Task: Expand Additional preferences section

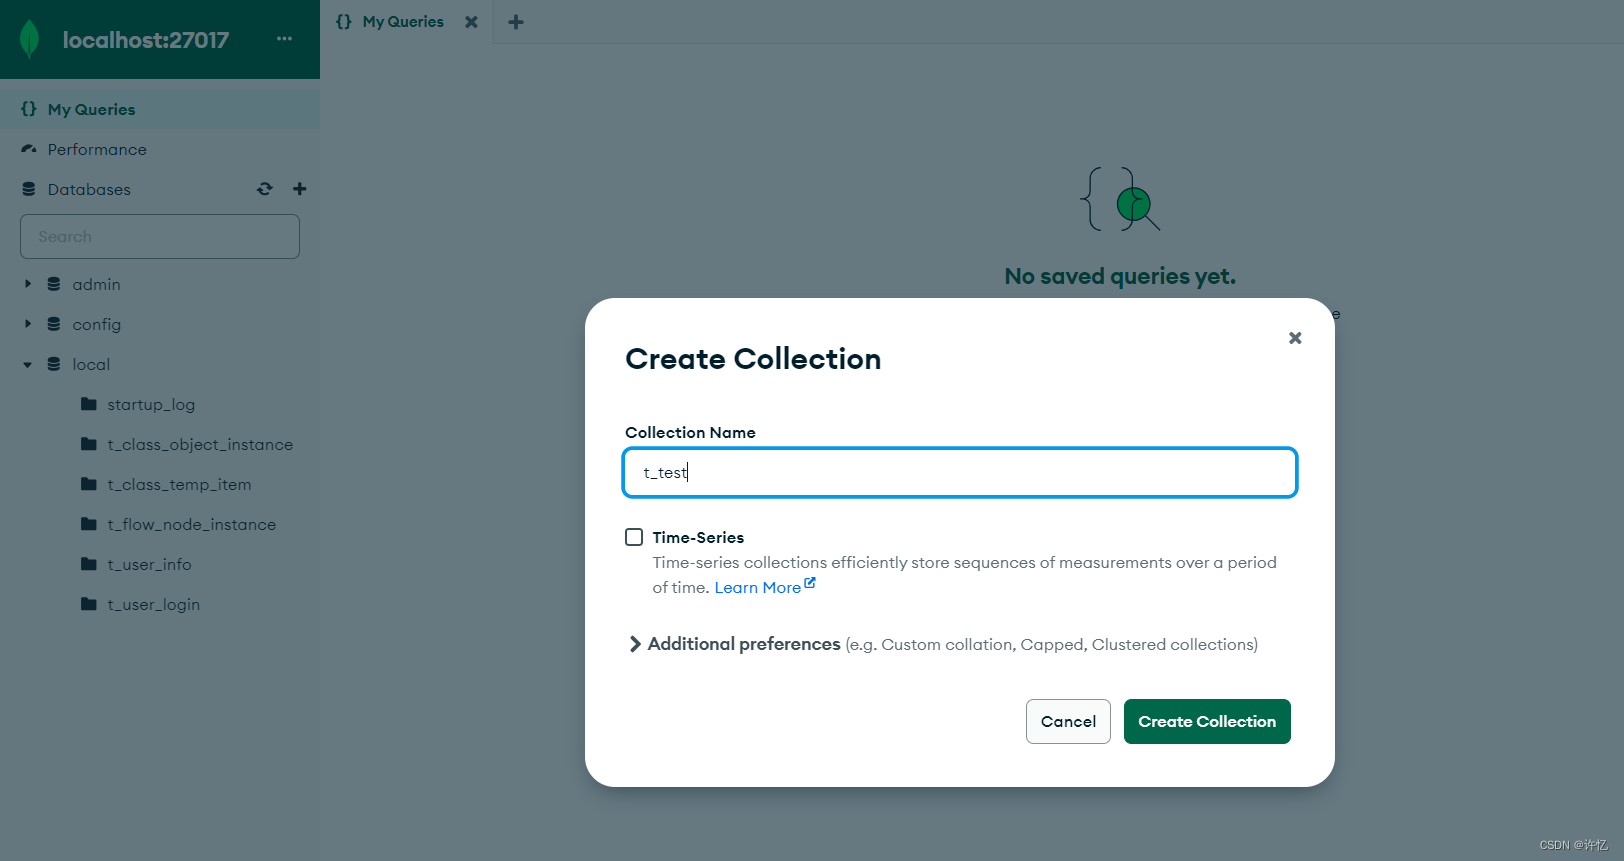Action: point(634,644)
